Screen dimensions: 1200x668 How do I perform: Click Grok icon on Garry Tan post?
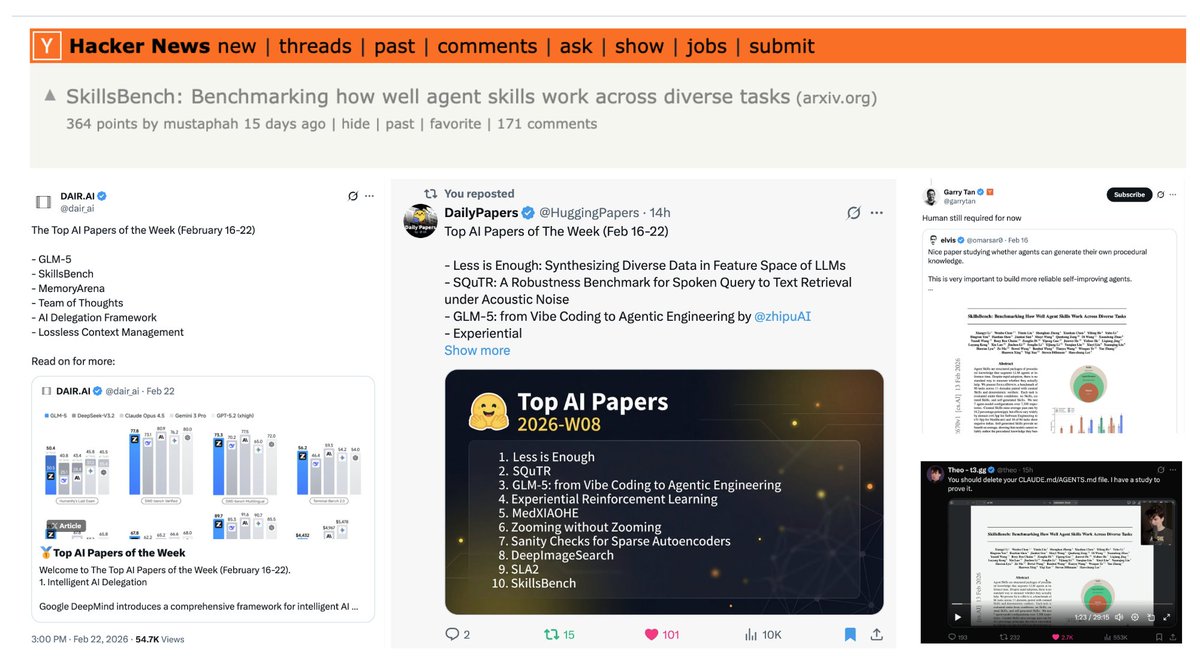[x=1161, y=195]
